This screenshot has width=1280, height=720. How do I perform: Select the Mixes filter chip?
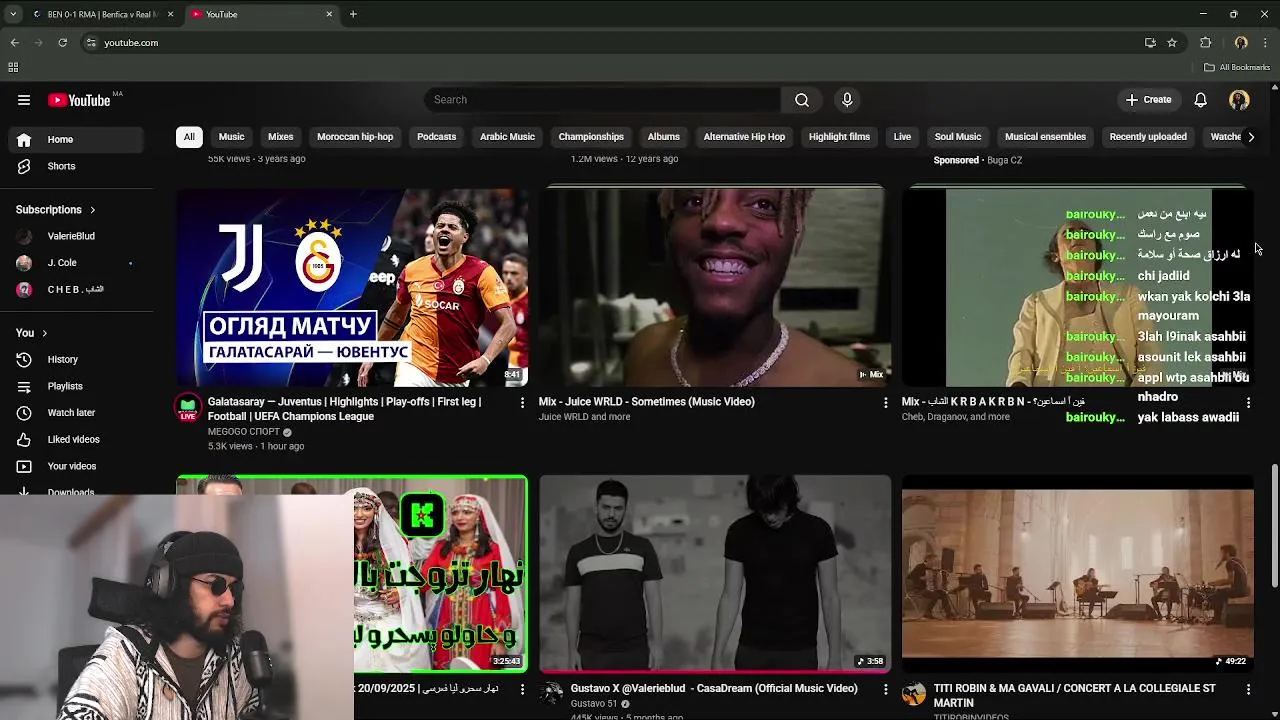280,137
